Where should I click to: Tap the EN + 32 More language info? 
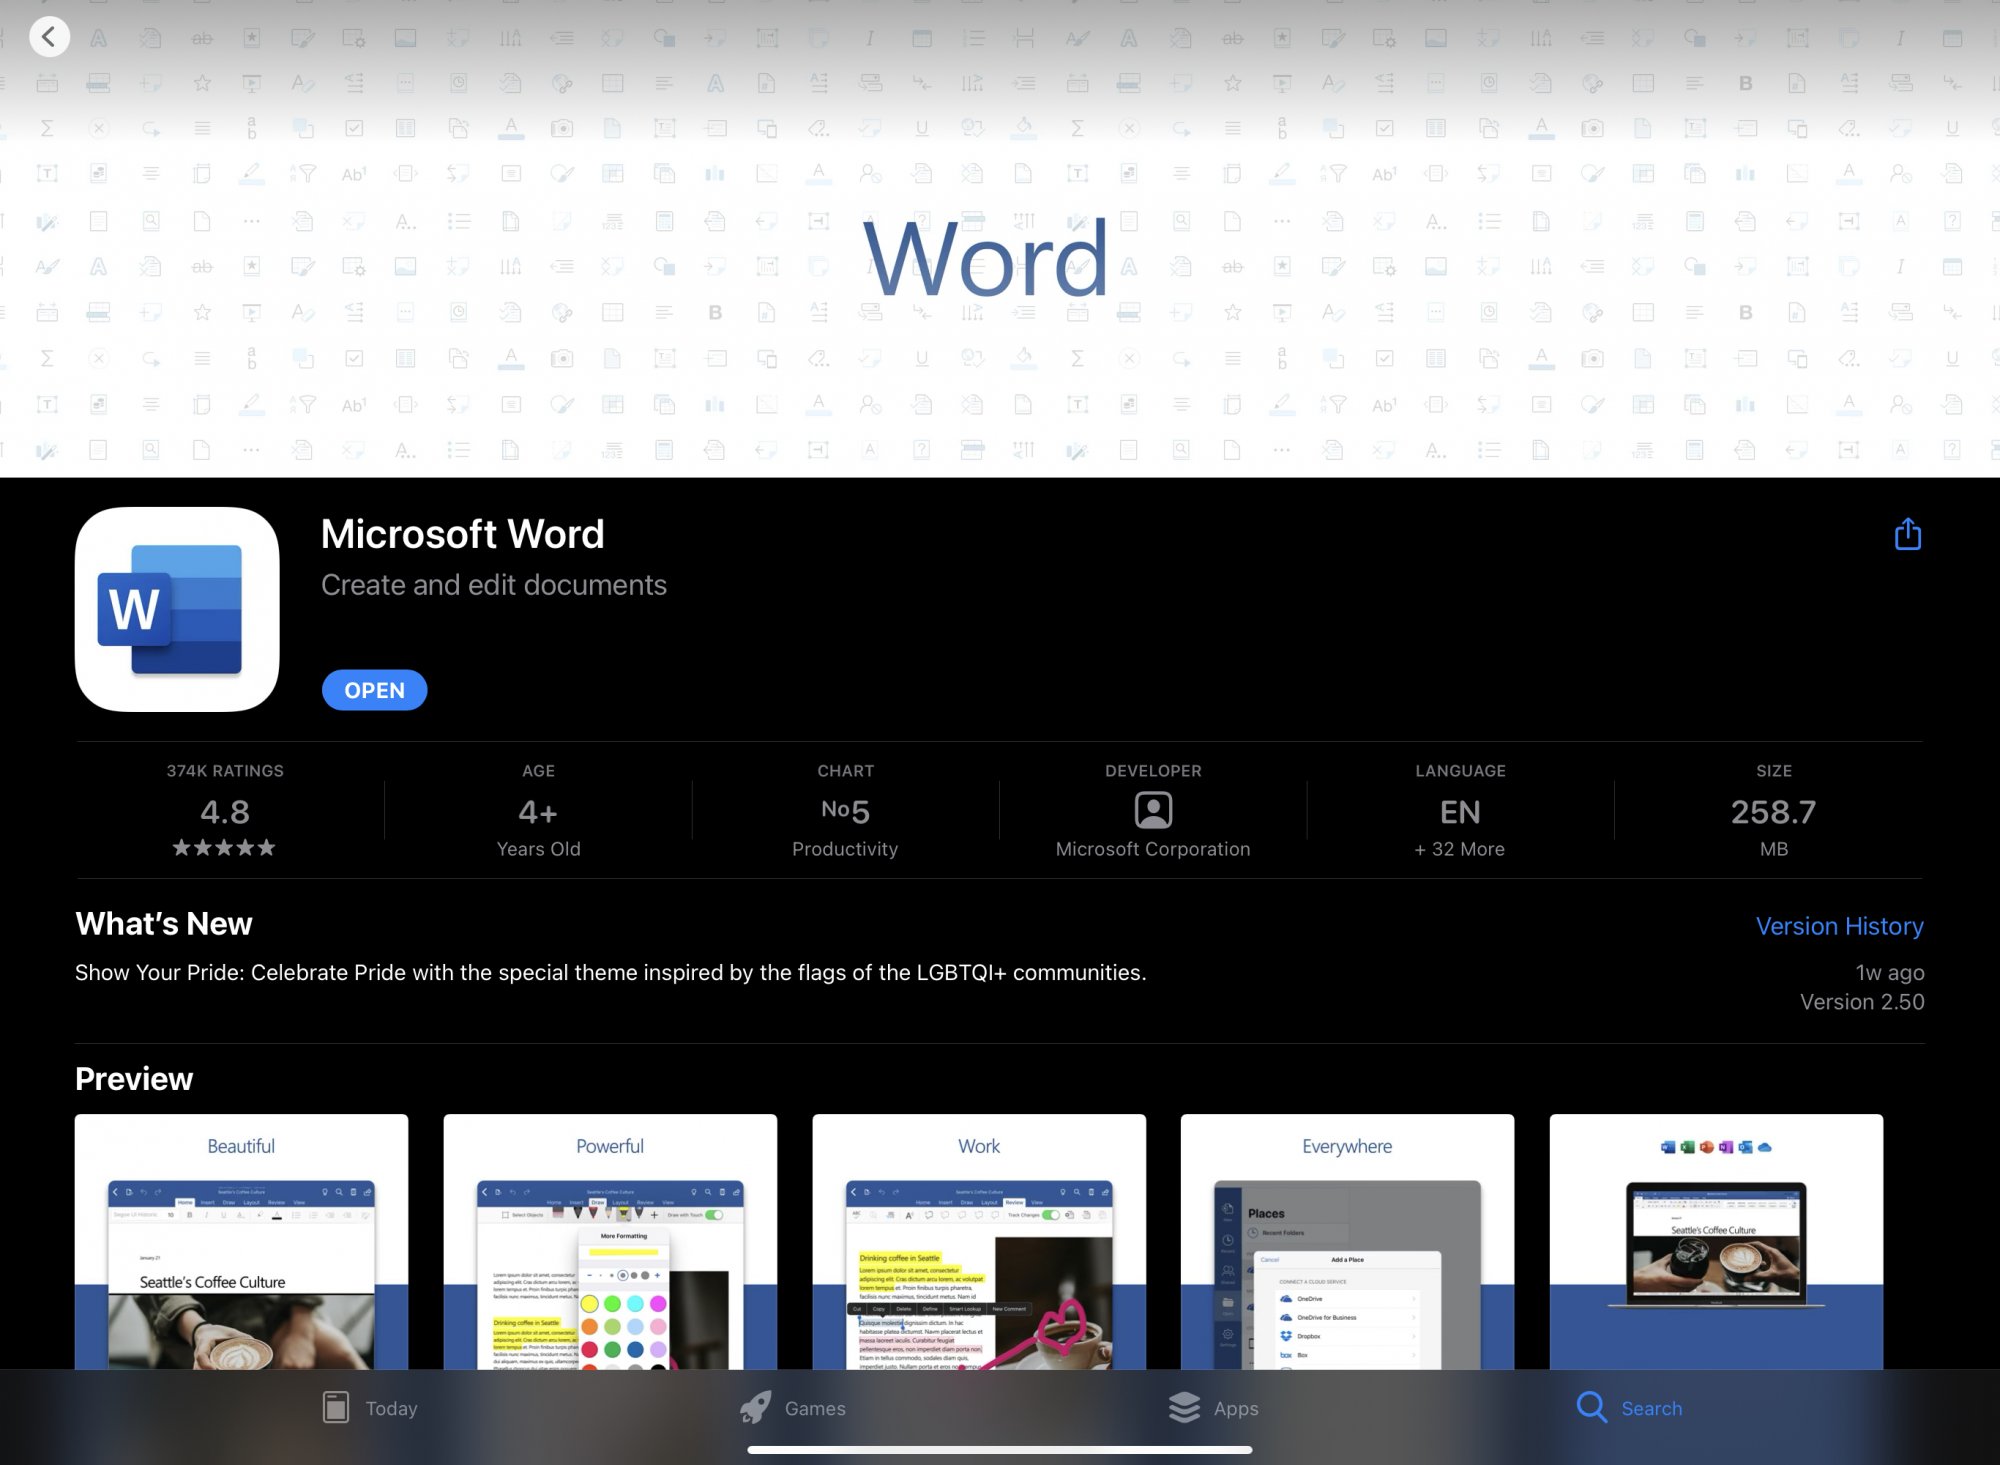[x=1460, y=811]
